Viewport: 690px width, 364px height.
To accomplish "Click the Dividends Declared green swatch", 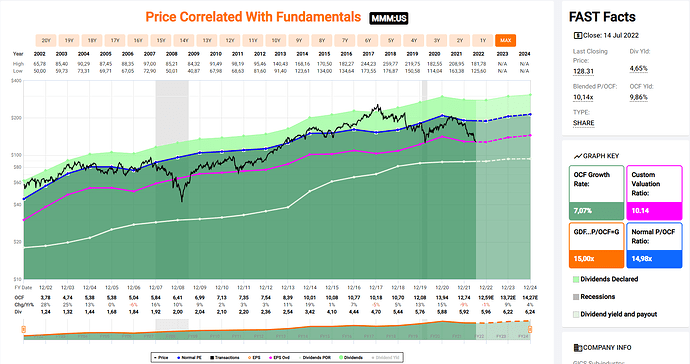I will coord(576,279).
